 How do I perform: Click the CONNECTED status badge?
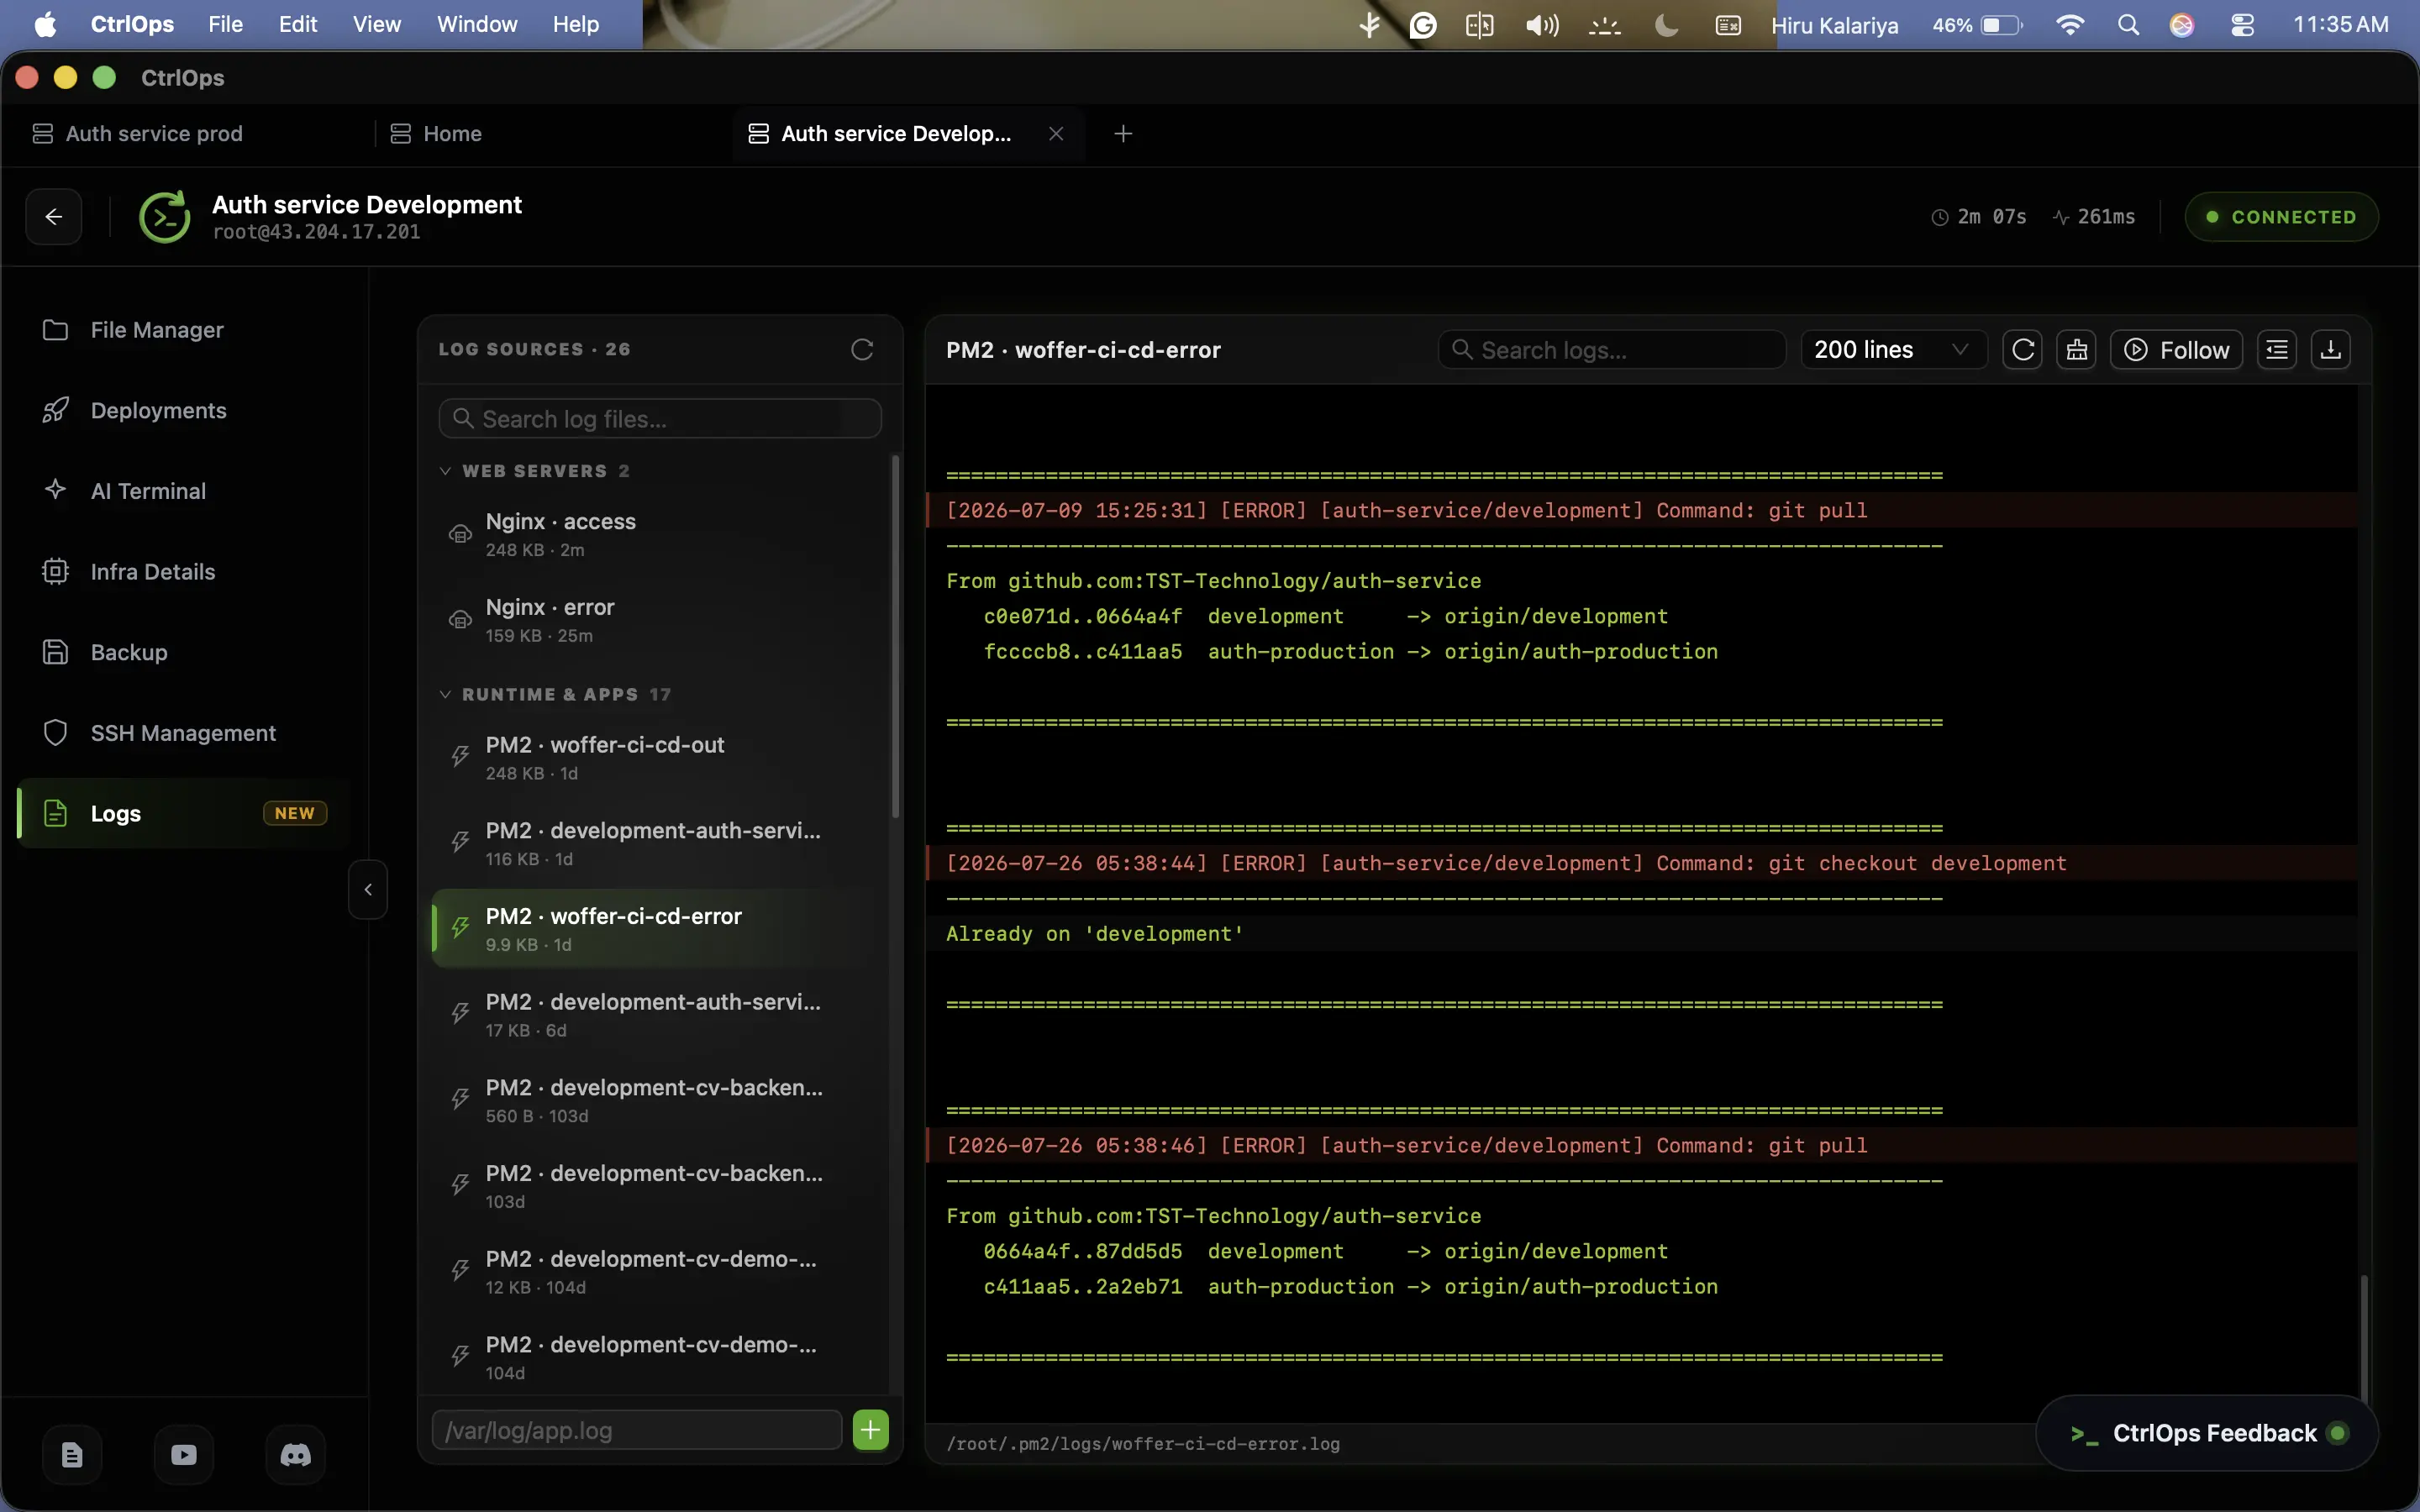[2281, 217]
